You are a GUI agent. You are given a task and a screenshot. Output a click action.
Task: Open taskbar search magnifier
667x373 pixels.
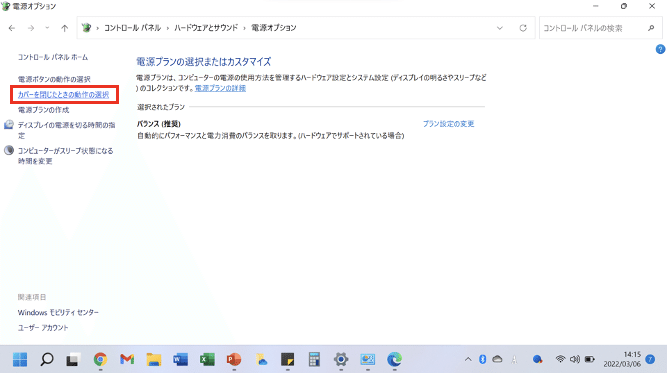pyautogui.click(x=47, y=359)
